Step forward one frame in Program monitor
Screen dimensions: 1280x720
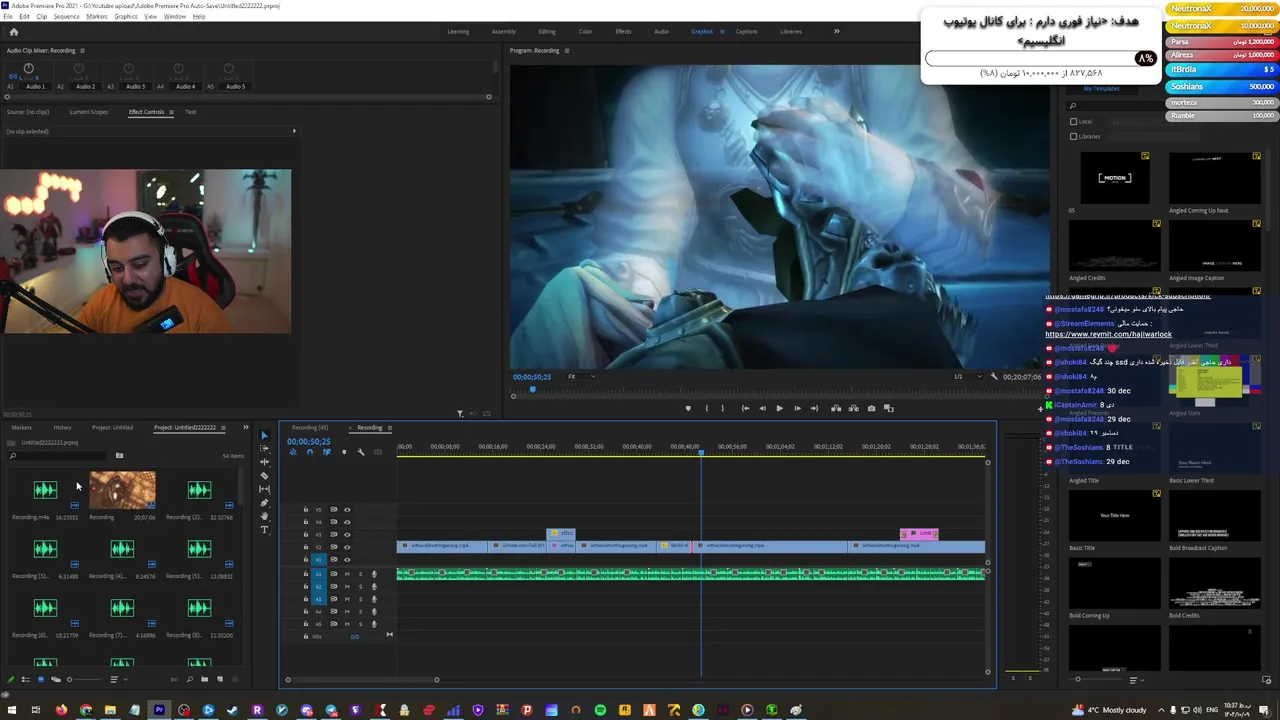[797, 408]
